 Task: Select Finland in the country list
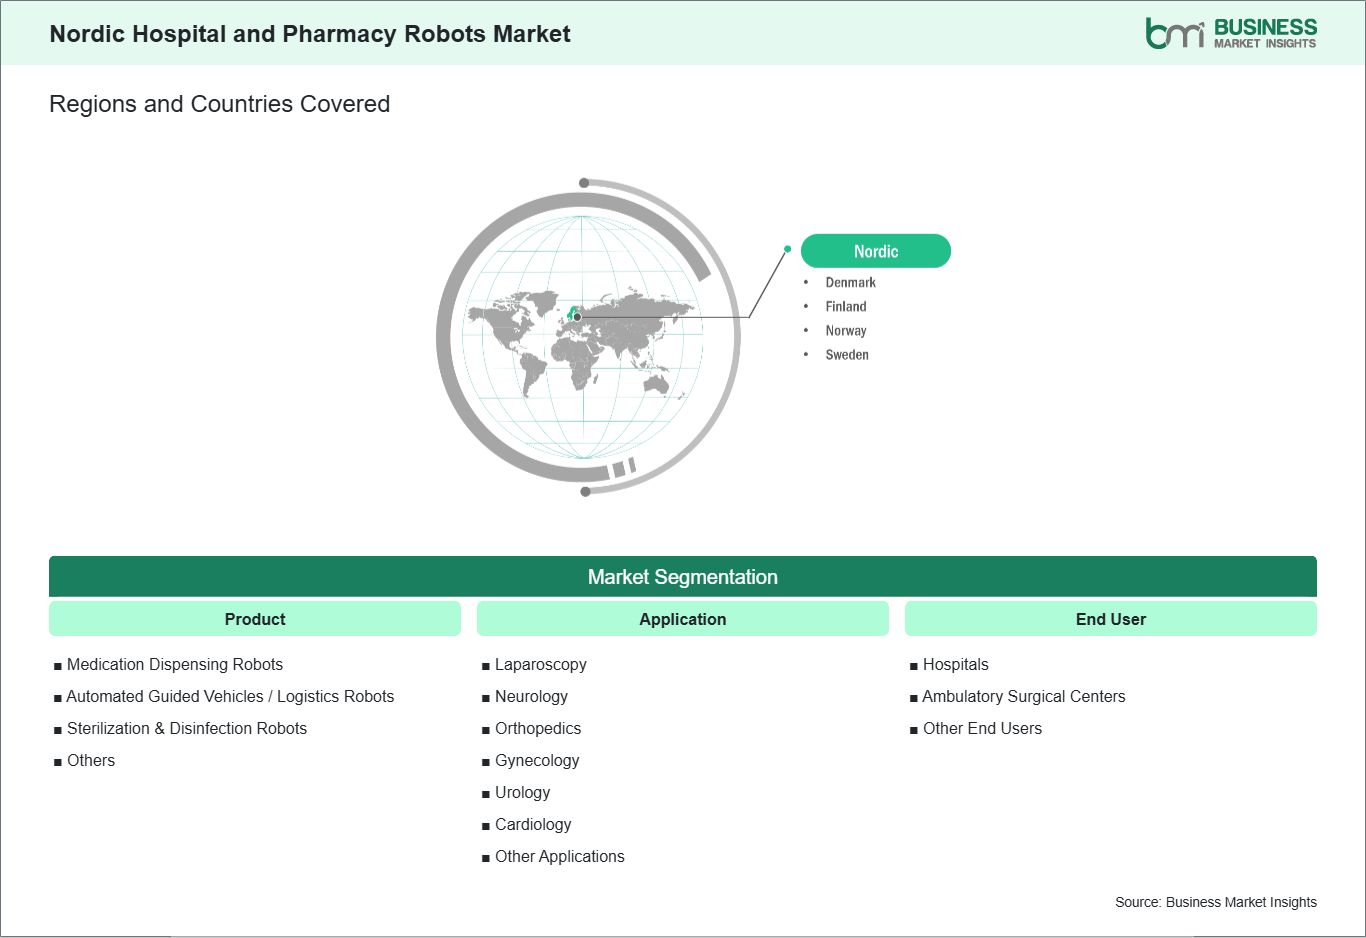tap(846, 307)
